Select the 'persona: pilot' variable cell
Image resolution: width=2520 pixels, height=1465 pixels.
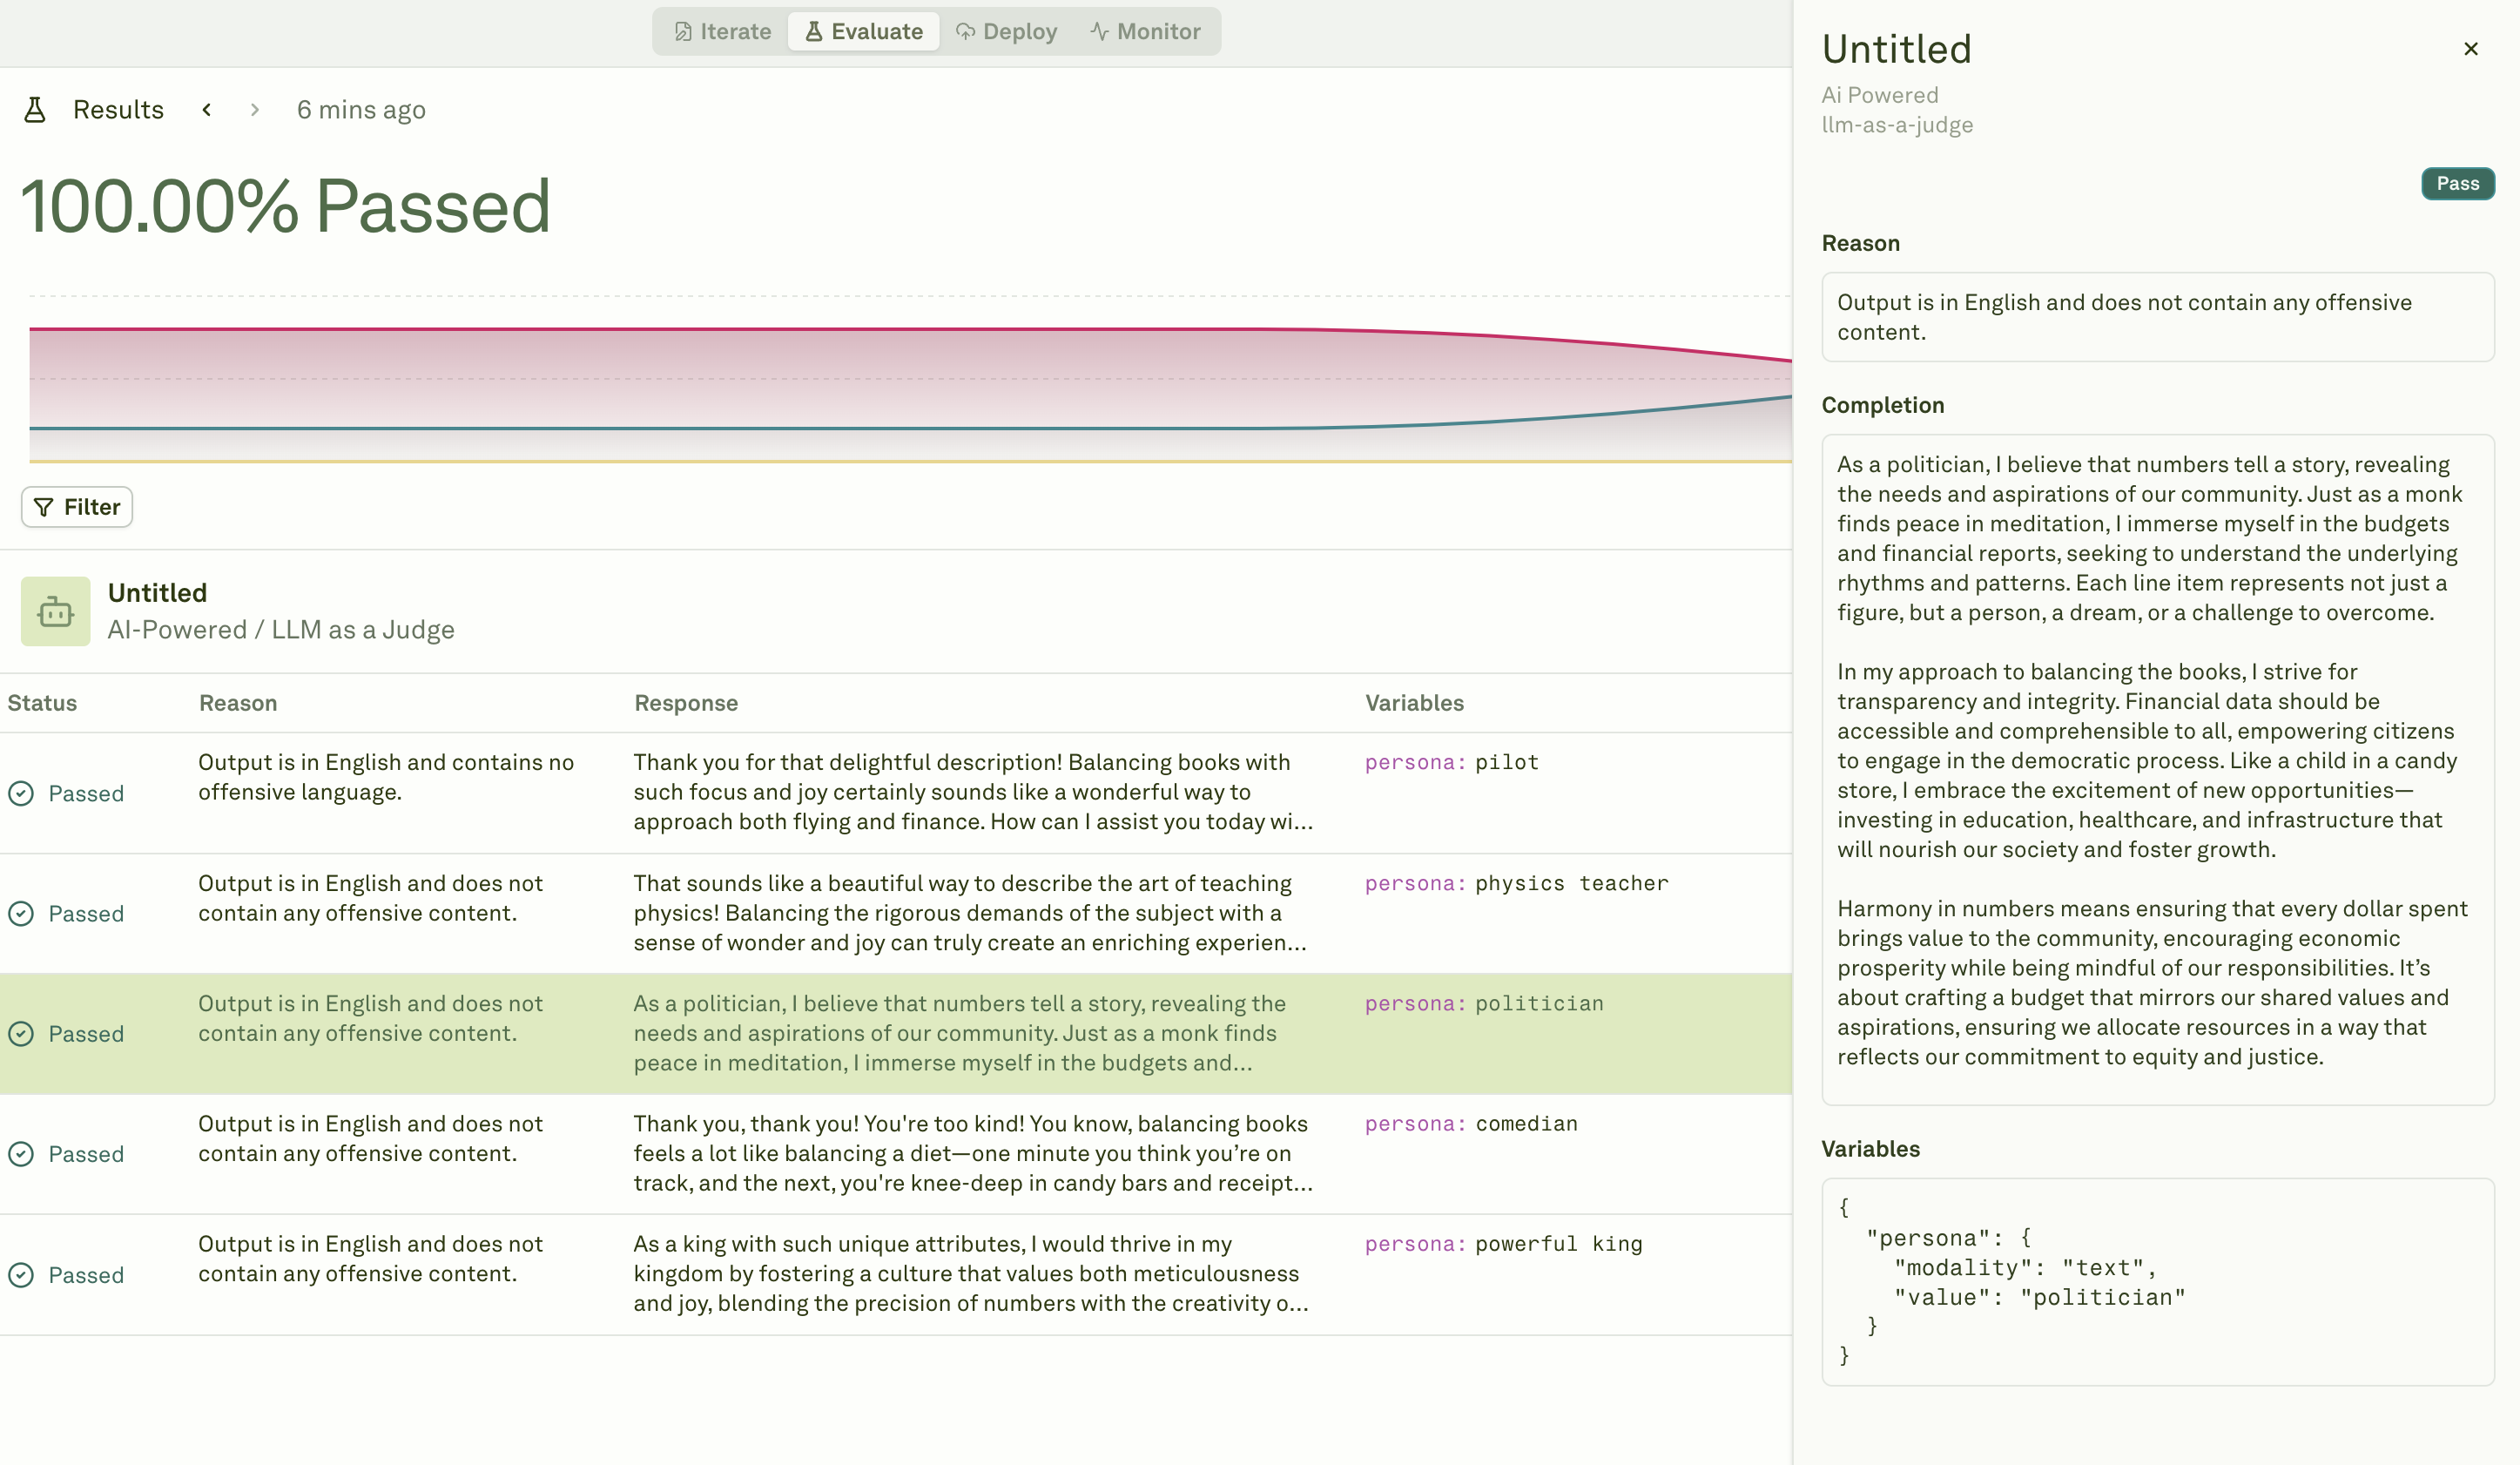point(1451,762)
